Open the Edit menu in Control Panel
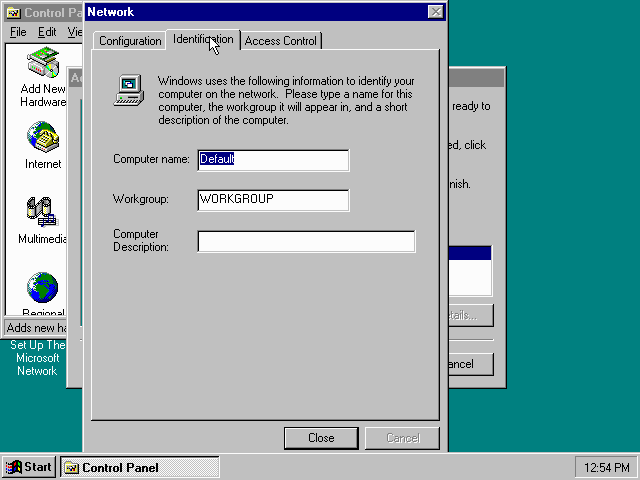Screen dimensions: 640x480 [47, 32]
